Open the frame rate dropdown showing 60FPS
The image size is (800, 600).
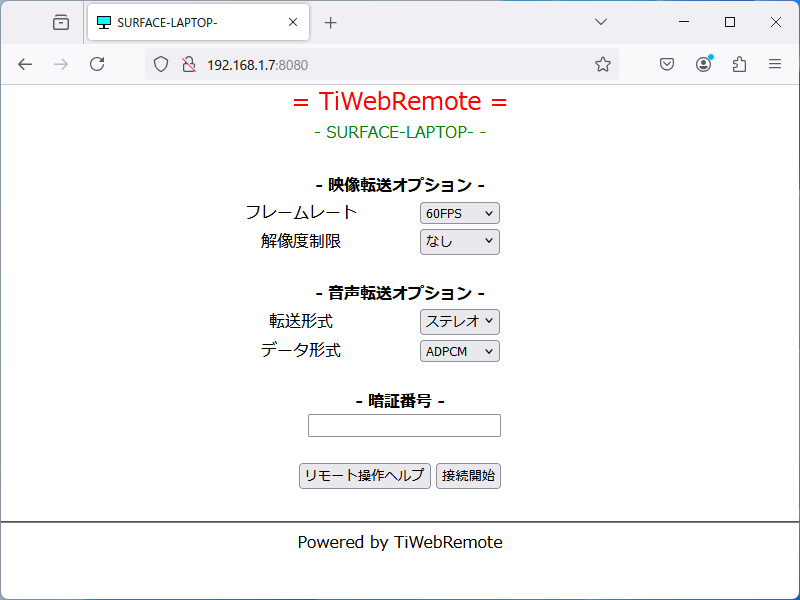459,212
